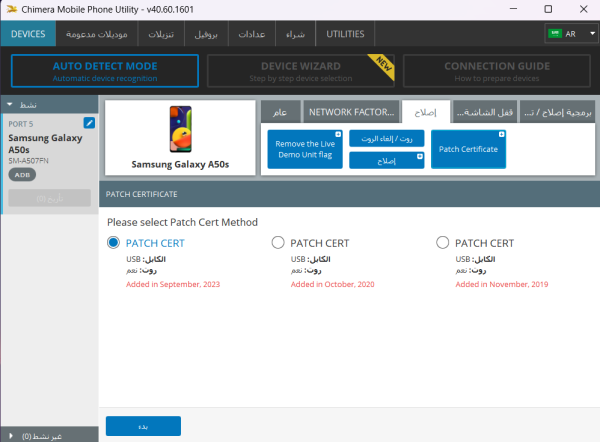Click the Chimera bird logo in title bar
The width and height of the screenshot is (600, 442).
click(x=11, y=9)
